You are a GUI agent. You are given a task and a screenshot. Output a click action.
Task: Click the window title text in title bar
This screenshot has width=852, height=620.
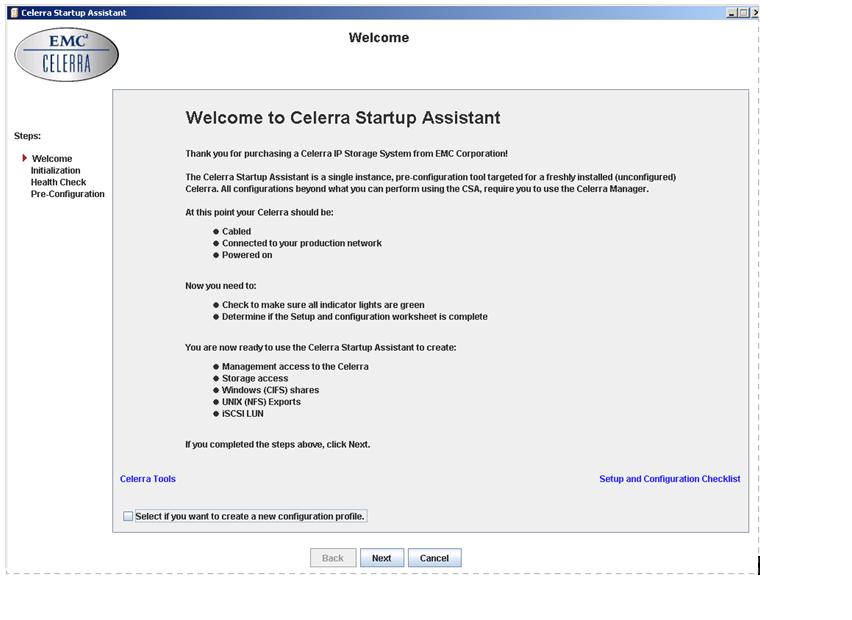coord(74,13)
